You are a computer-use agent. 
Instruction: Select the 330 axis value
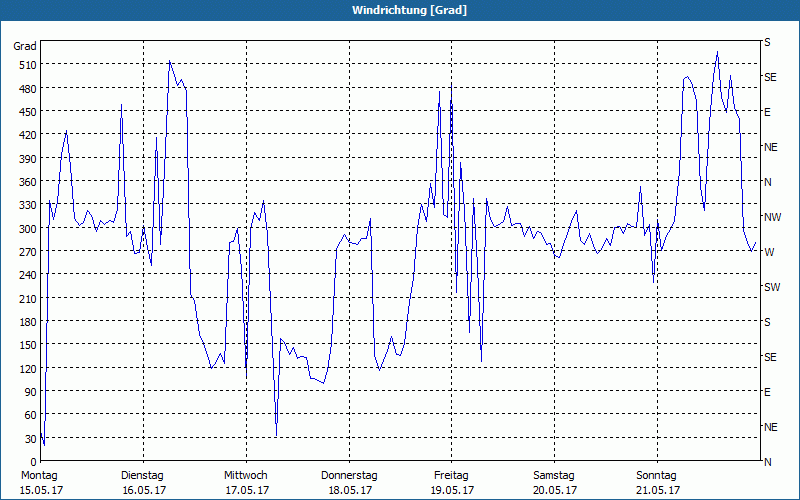tap(28, 206)
